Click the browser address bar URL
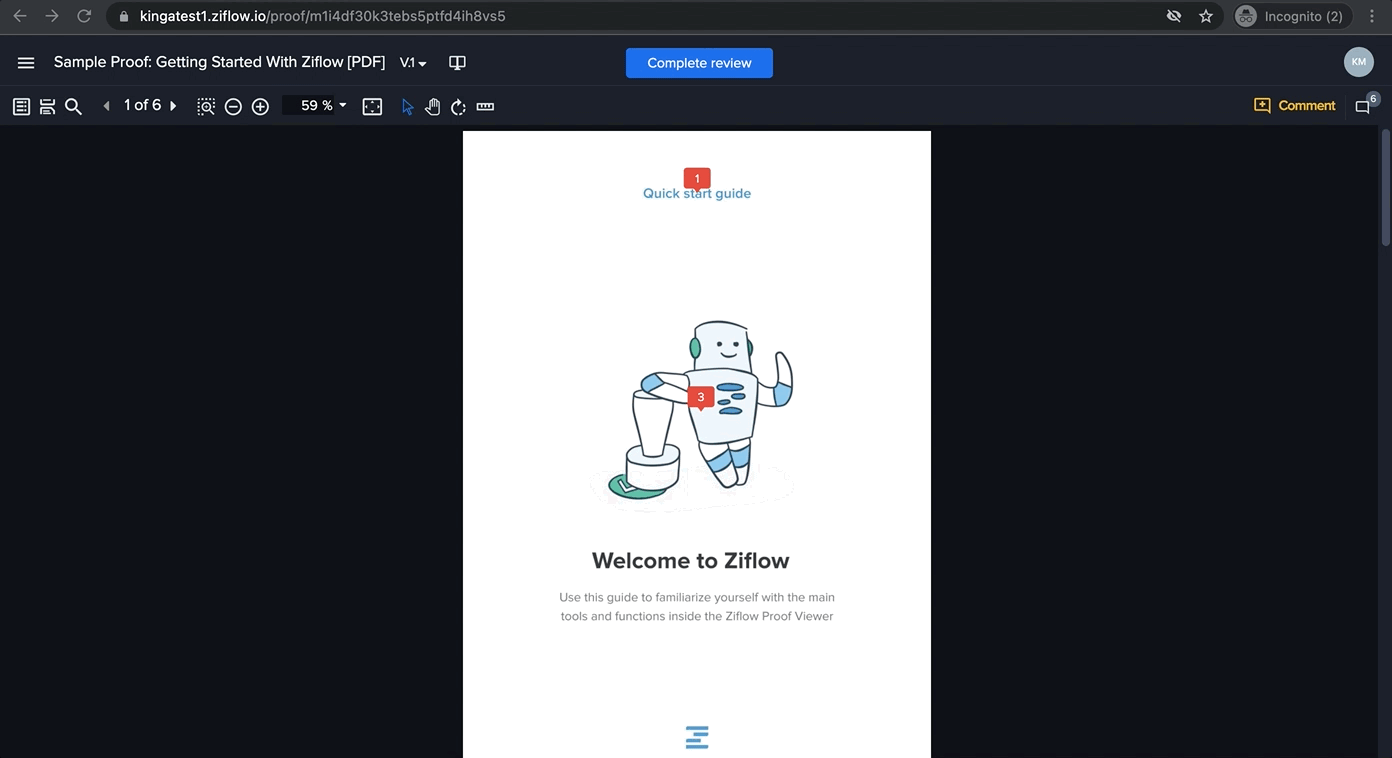The width and height of the screenshot is (1392, 758). point(322,16)
